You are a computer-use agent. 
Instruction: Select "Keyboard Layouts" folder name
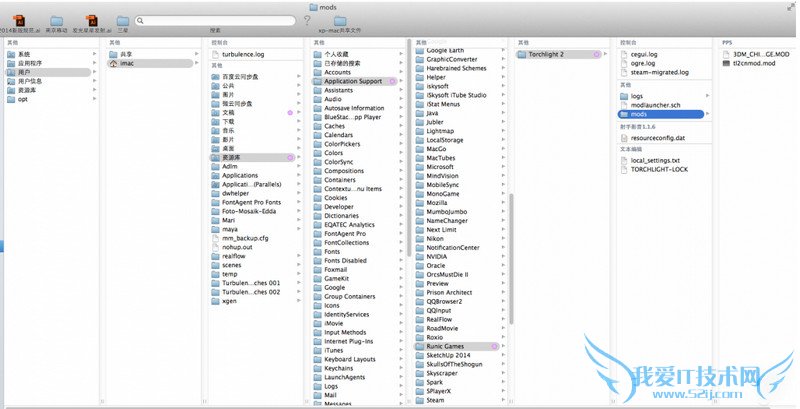coord(350,360)
